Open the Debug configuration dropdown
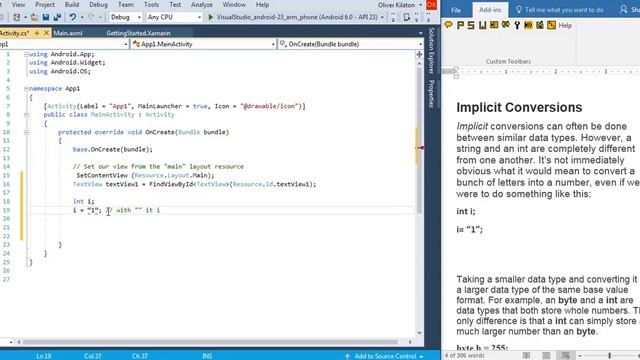The width and height of the screenshot is (640, 360). (x=126, y=17)
